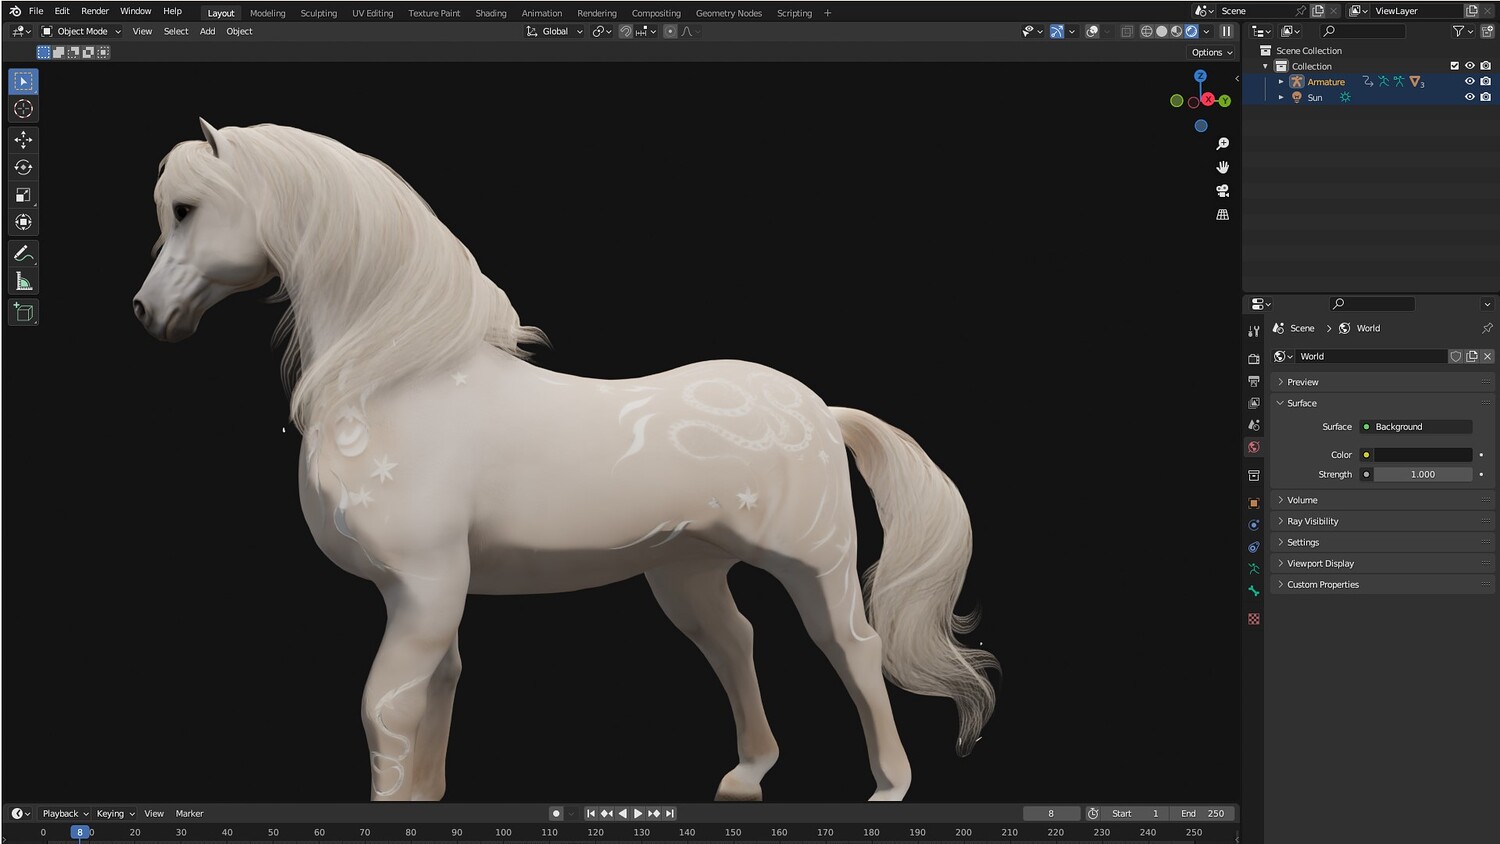This screenshot has width=1500, height=844.
Task: Expand the Ray Visibility panel
Action: [x=1382, y=521]
